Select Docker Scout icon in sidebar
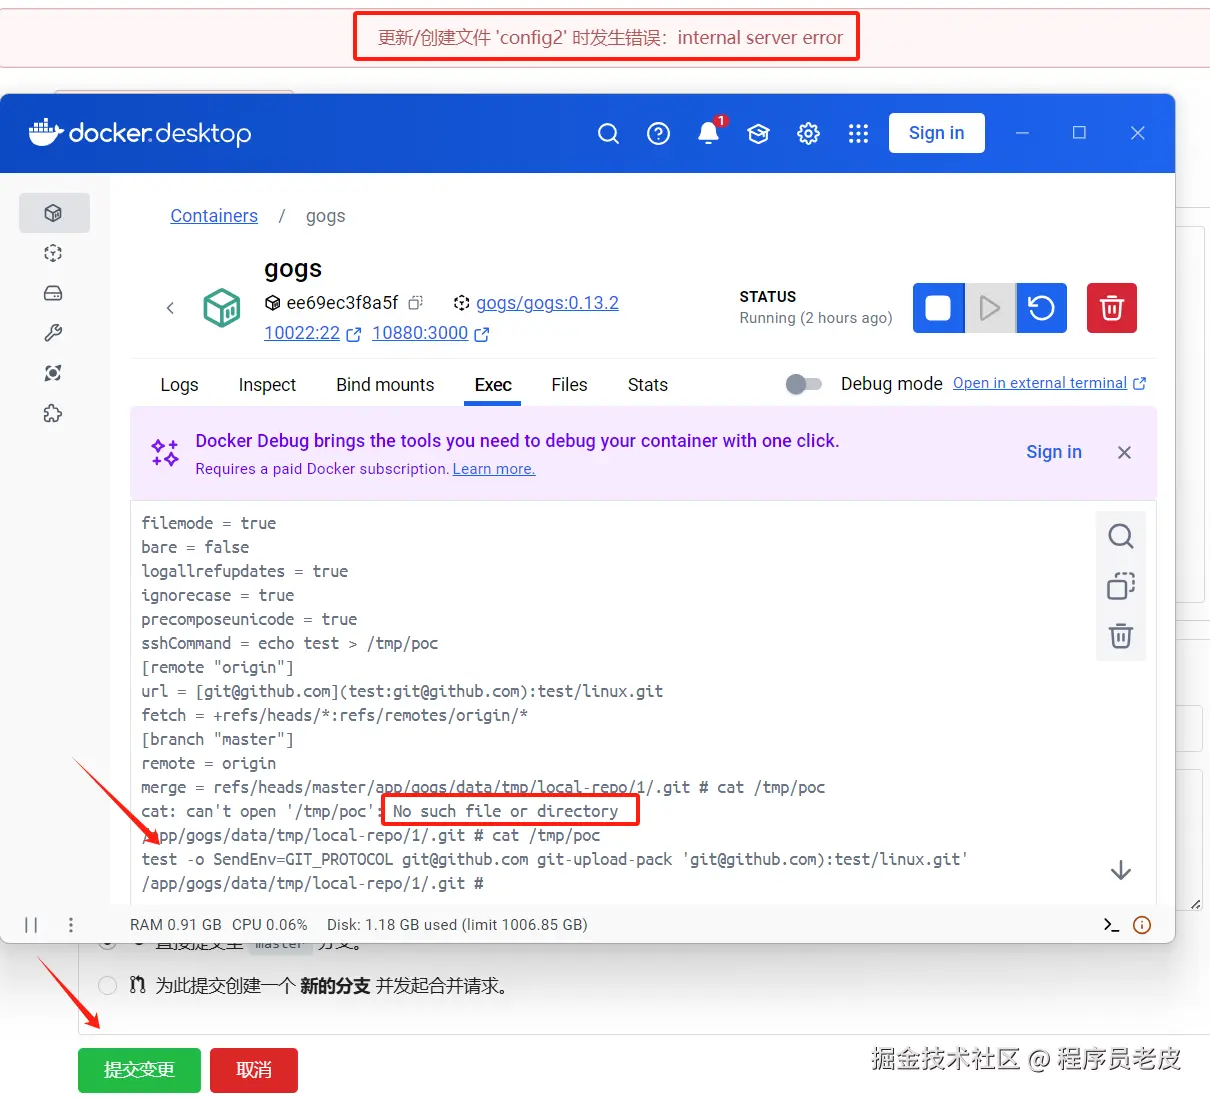Viewport: 1210px width, 1101px height. pyautogui.click(x=54, y=373)
